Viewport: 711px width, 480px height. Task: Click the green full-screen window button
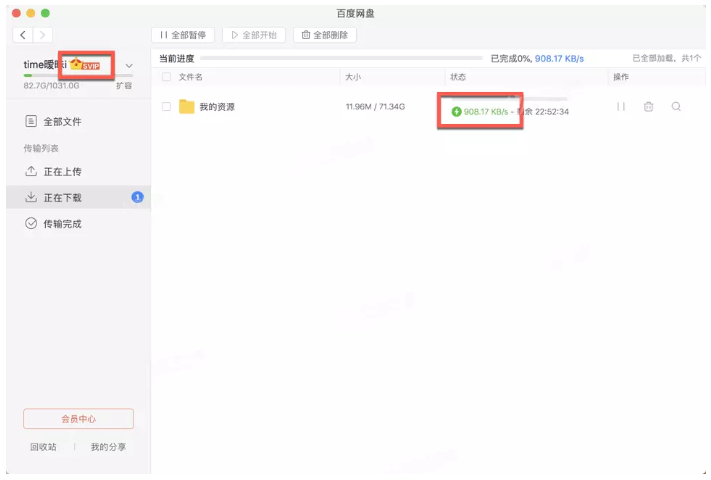coord(45,13)
